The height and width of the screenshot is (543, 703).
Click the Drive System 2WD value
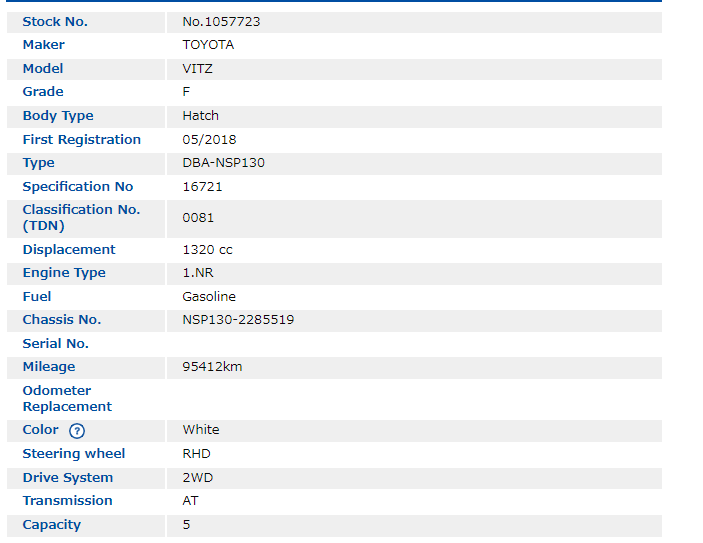click(x=197, y=478)
